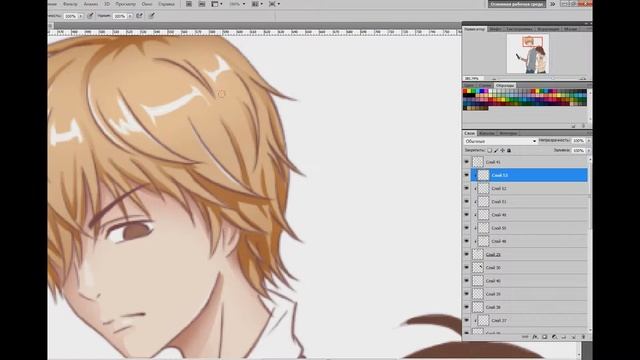Click the link layers icon
The width and height of the screenshot is (640, 360).
point(525,337)
